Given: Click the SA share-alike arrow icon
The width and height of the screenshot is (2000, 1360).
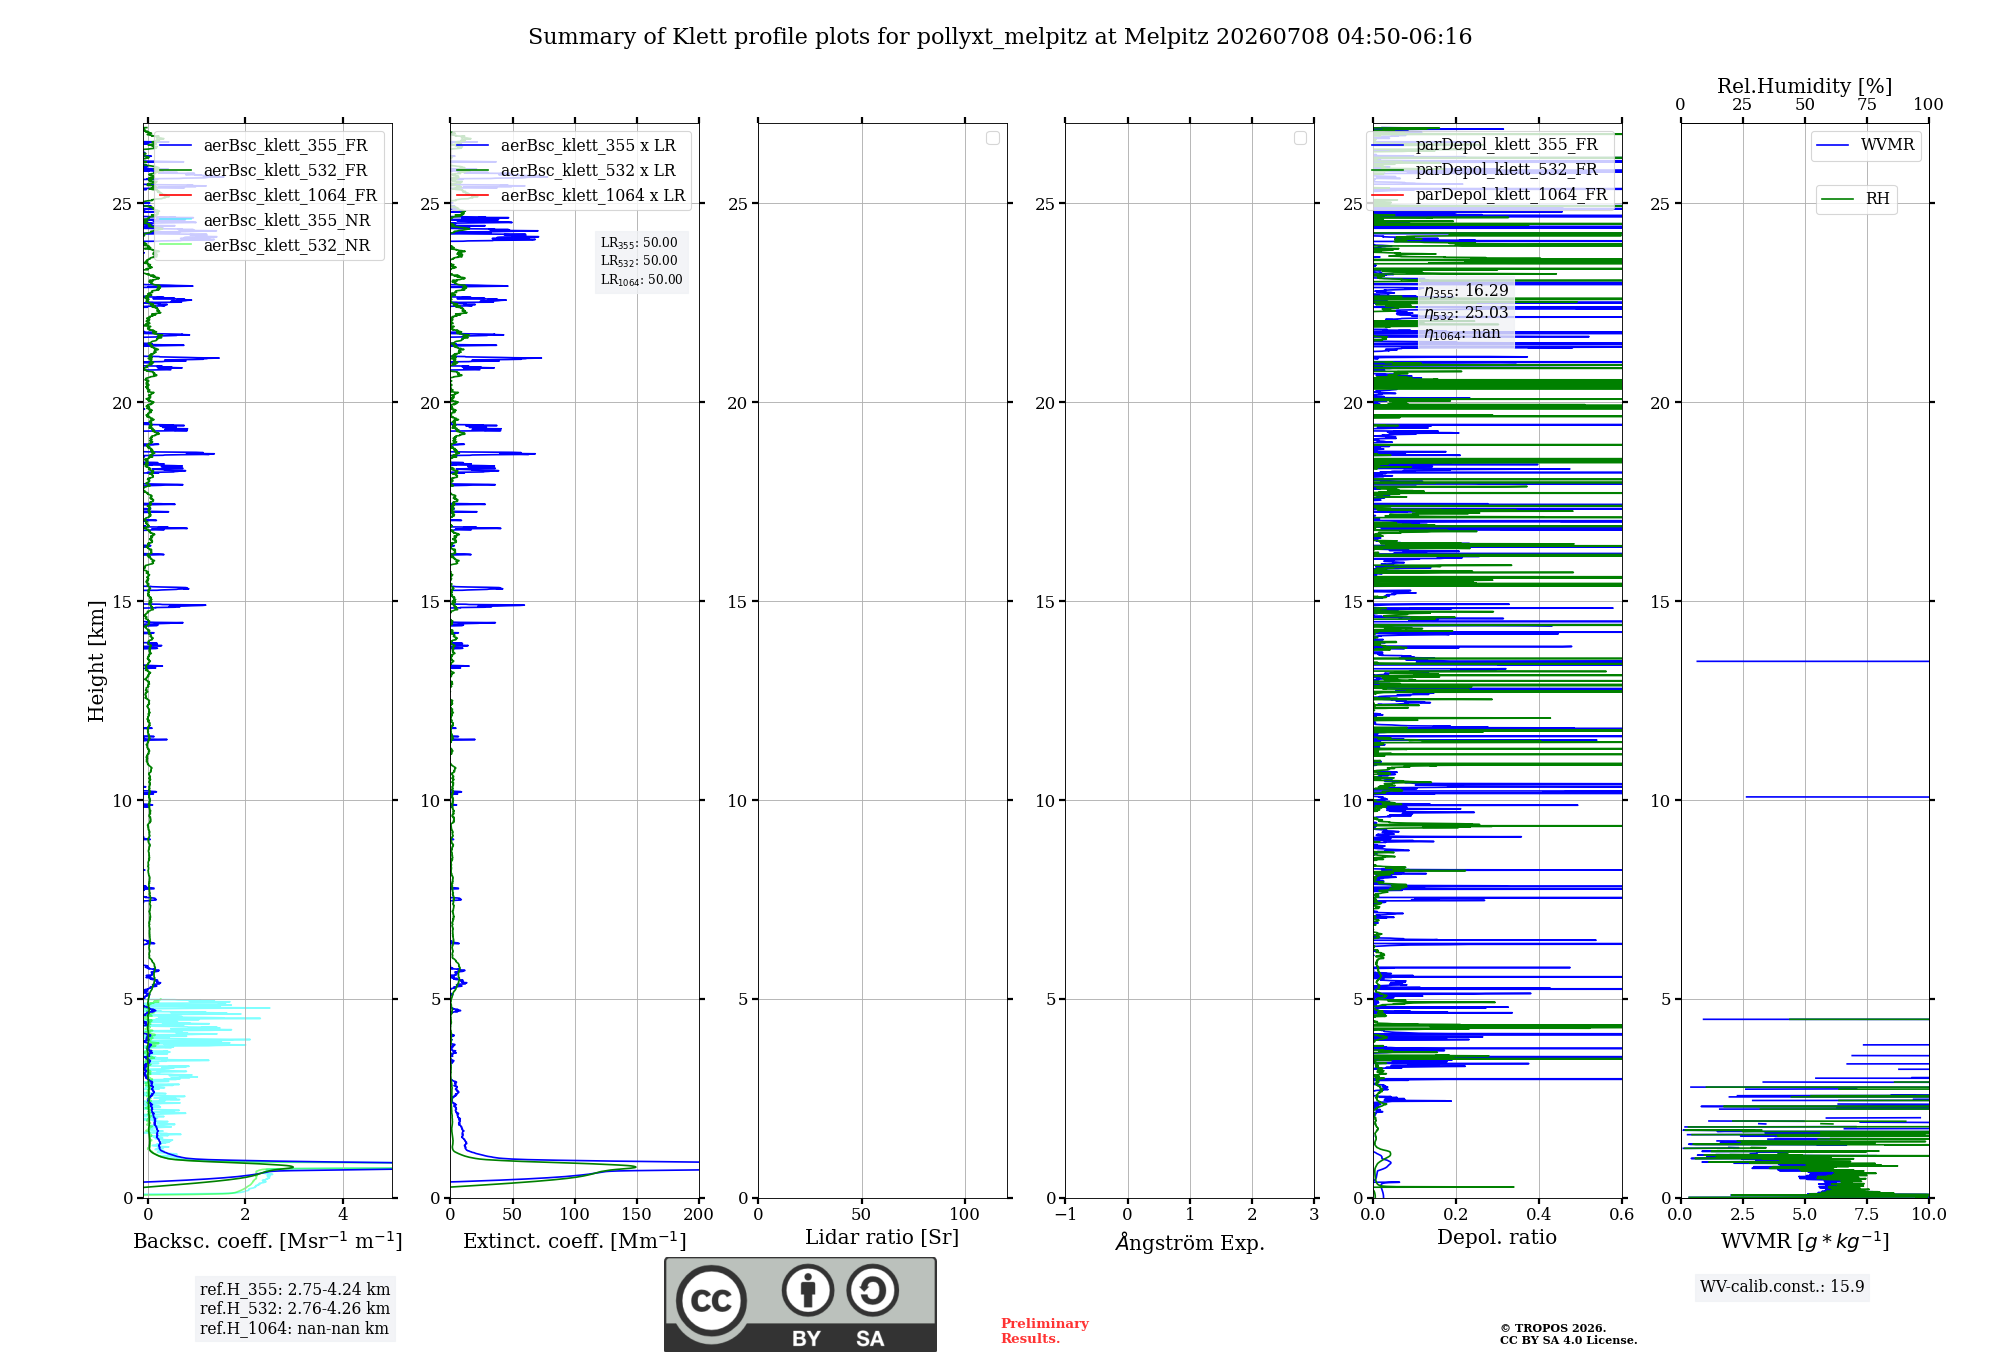Looking at the screenshot, I should (872, 1290).
